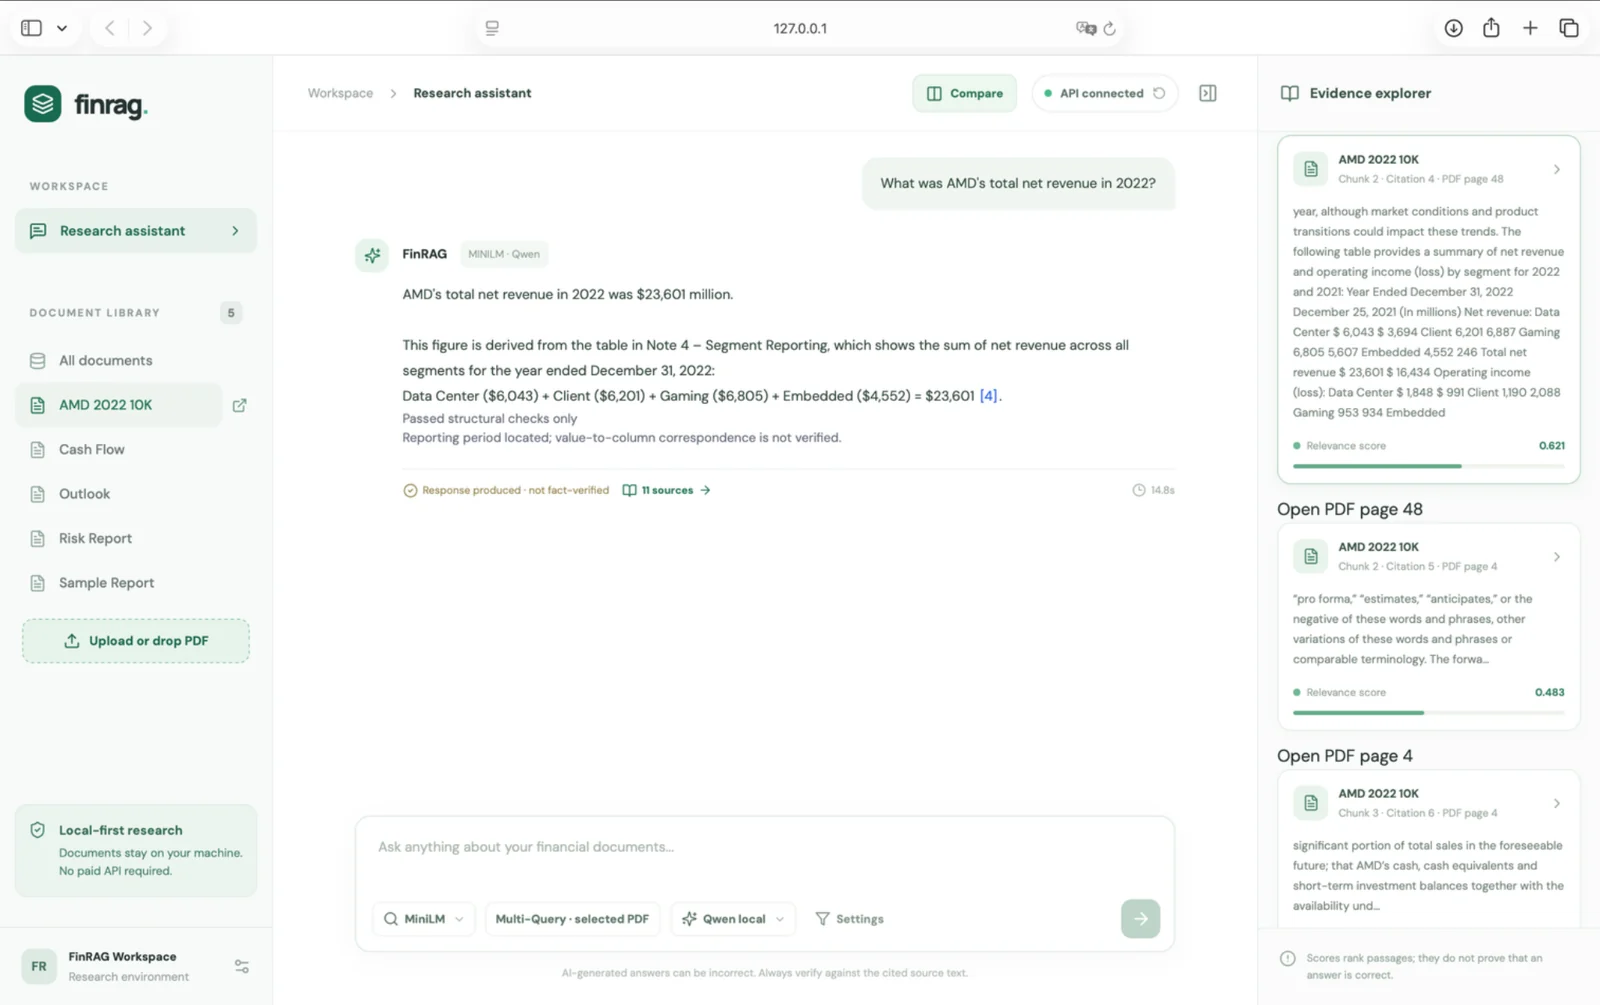
Task: Send the question with the arrow button
Action: pyautogui.click(x=1140, y=918)
